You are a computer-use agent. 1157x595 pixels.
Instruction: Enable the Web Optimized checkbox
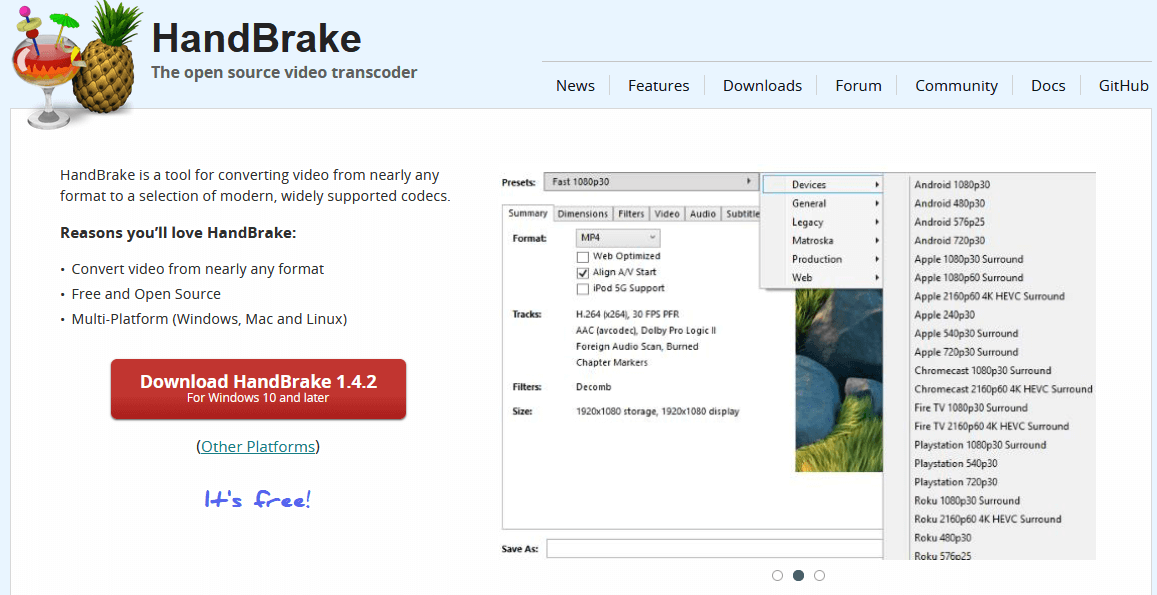click(583, 256)
